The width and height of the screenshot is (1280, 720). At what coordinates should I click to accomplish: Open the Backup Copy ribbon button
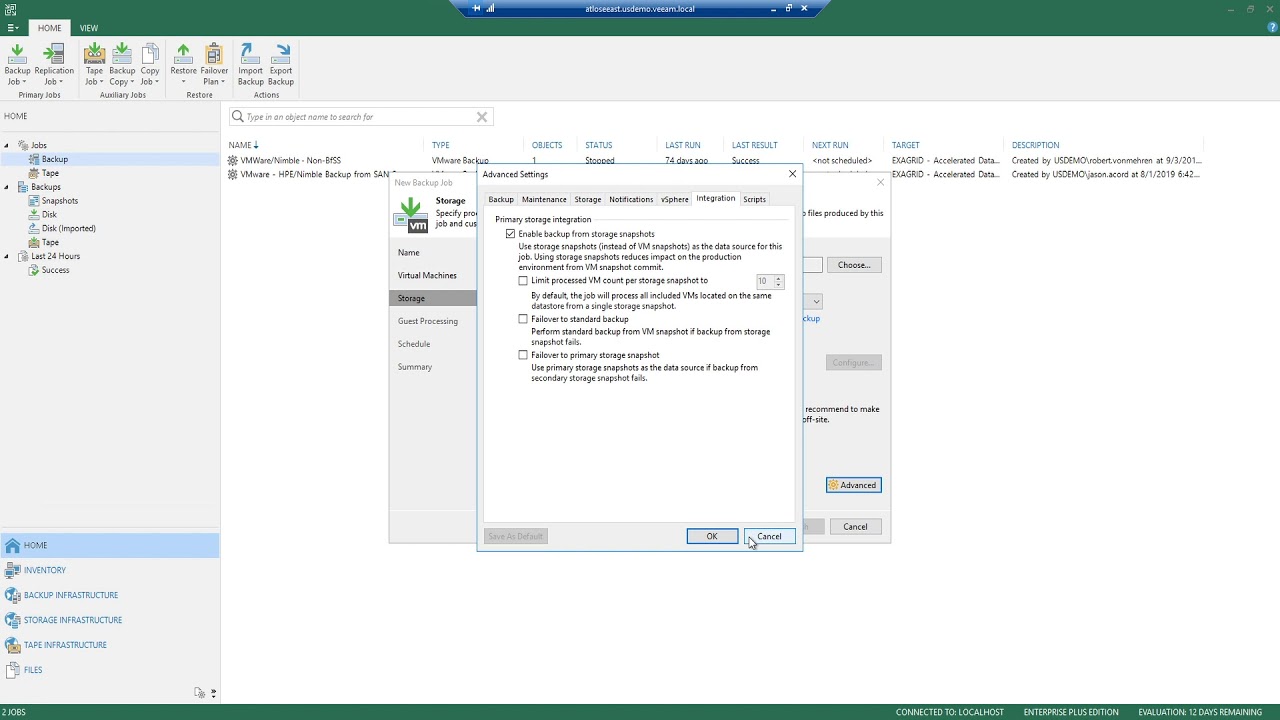coord(122,65)
